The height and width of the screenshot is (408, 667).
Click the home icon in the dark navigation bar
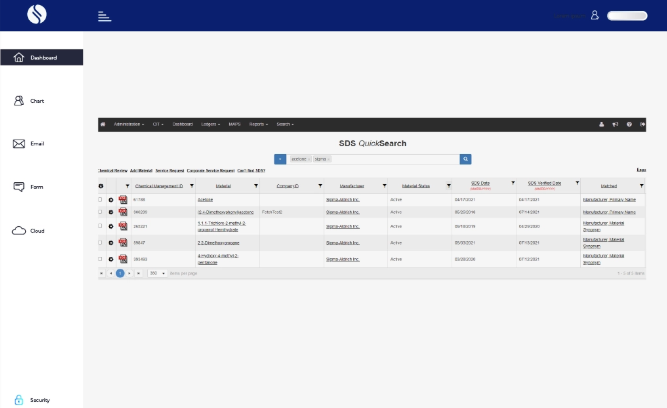click(x=103, y=124)
